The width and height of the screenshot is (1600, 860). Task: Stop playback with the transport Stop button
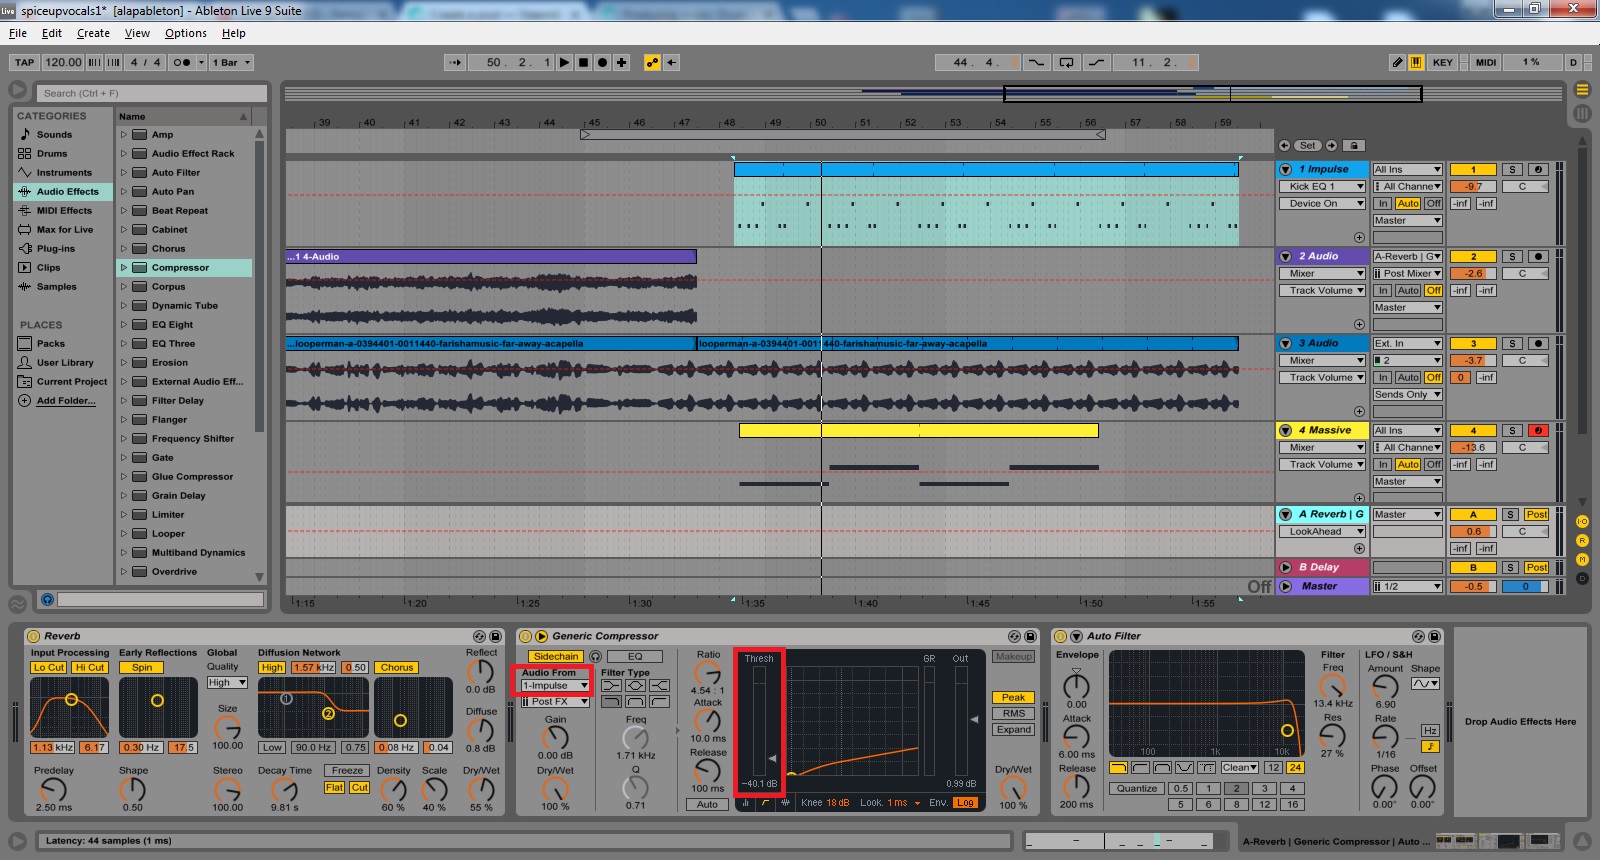tap(583, 62)
